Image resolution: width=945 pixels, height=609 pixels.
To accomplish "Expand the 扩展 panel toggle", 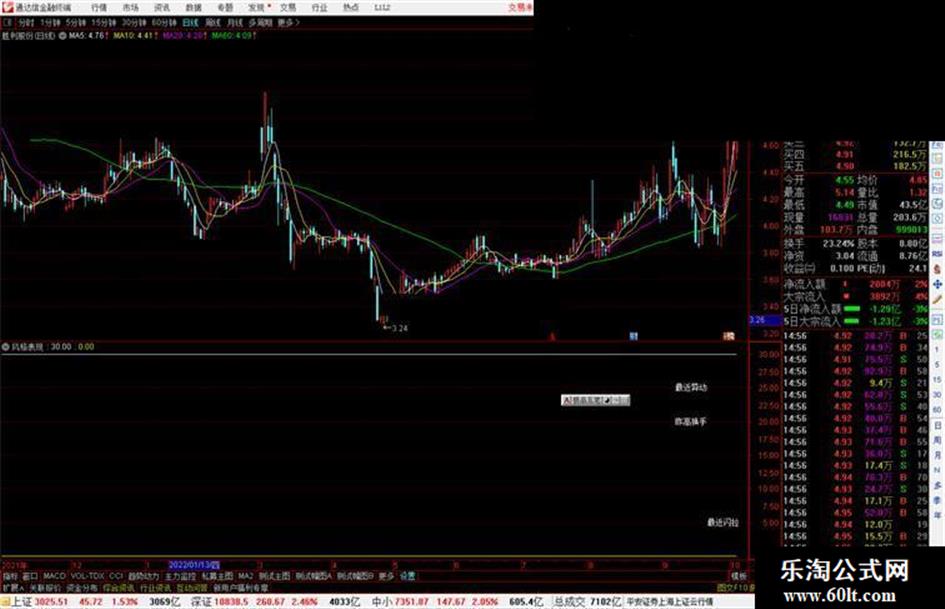I will point(13,587).
